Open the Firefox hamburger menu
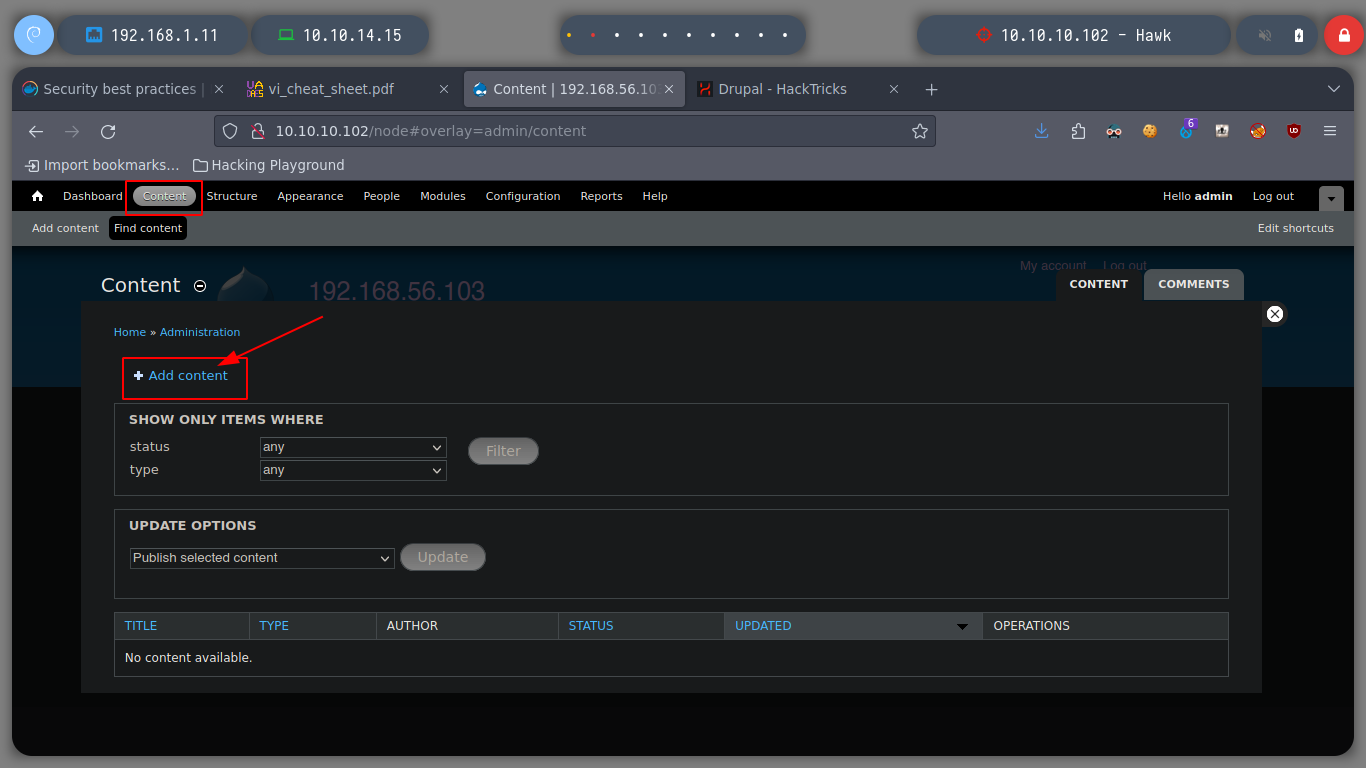 pos(1330,131)
